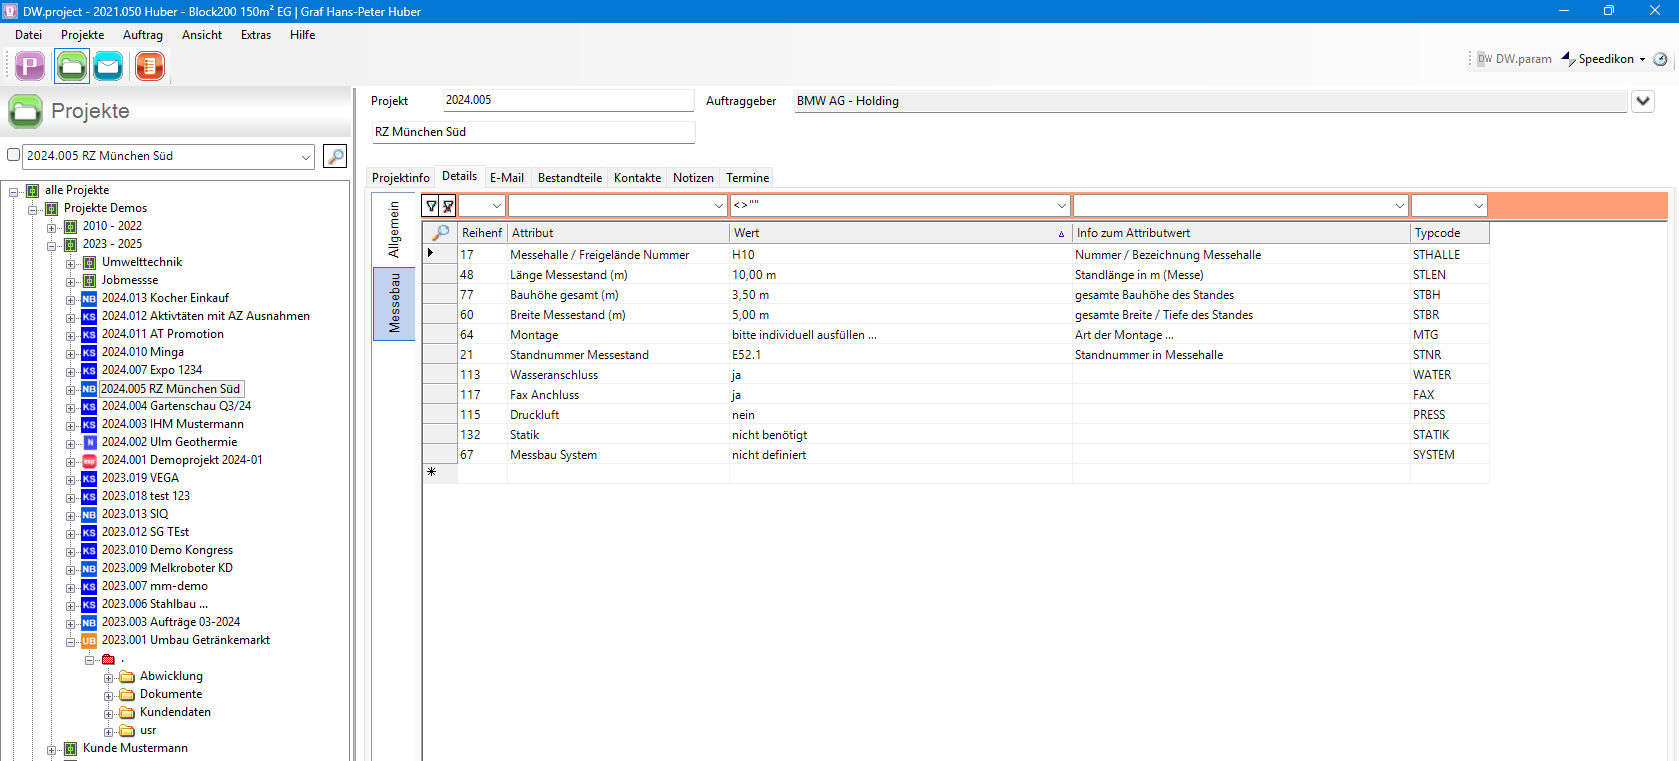Click the DW.param toolbar button
Viewport: 1679px width, 761px height.
point(1514,59)
